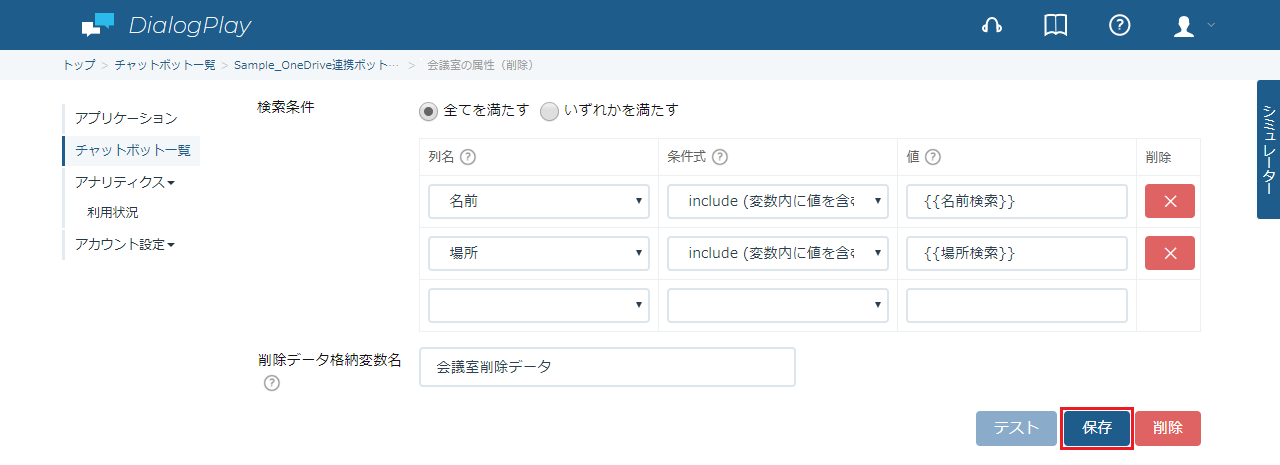Open the シミュレーター side tab
1280x465 pixels.
click(1268, 149)
